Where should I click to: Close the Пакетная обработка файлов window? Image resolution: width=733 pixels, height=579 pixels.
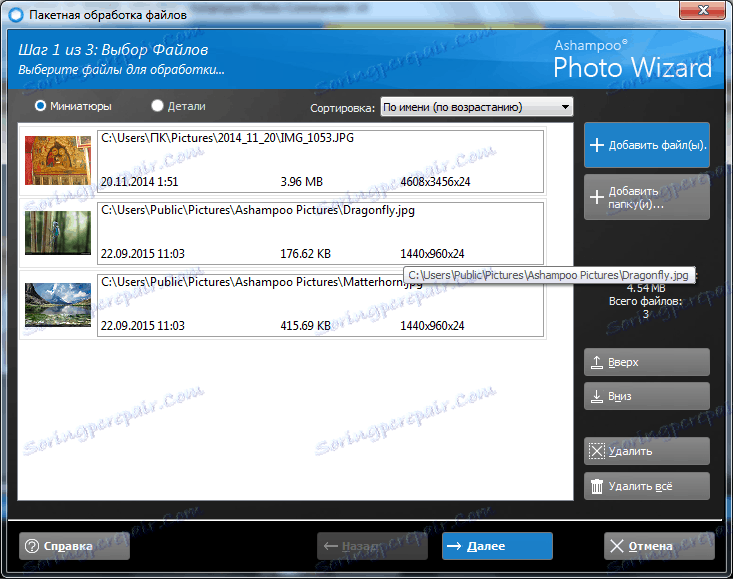click(x=703, y=10)
